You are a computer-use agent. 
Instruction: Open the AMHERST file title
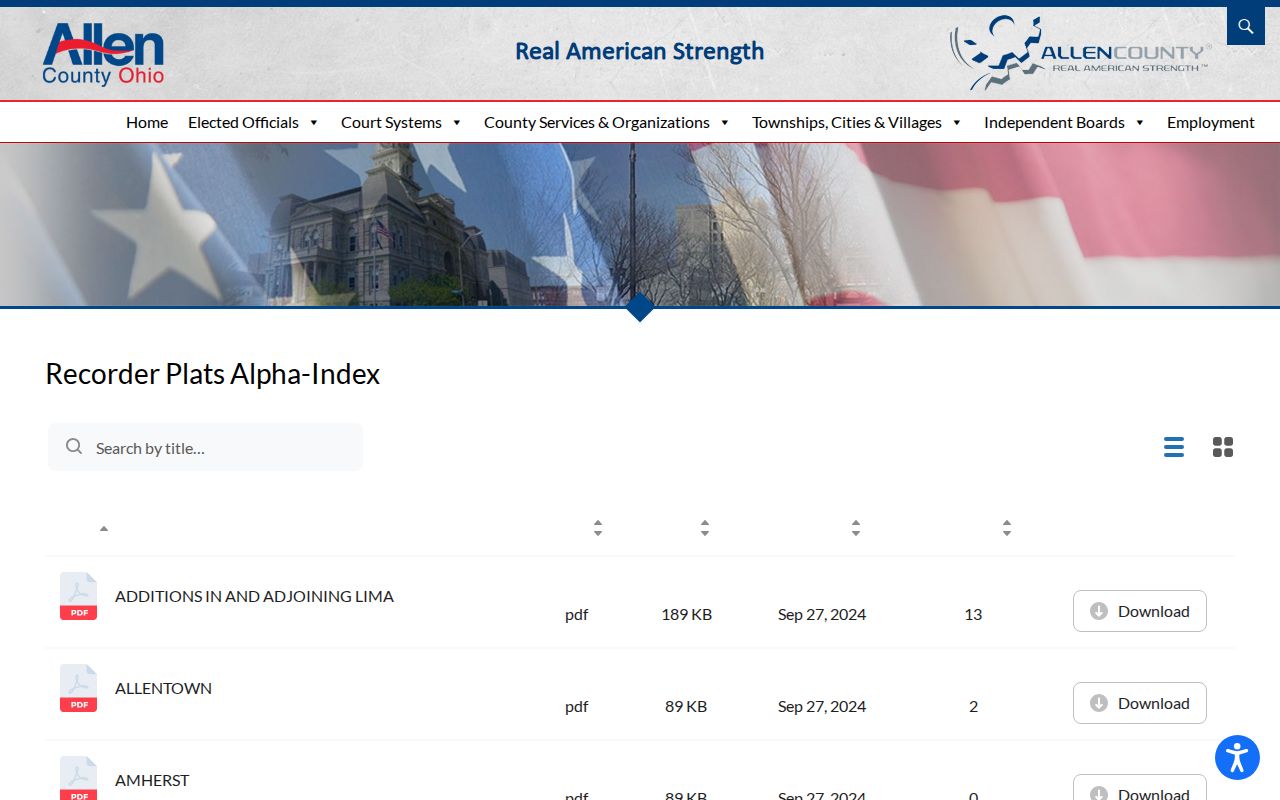[152, 780]
